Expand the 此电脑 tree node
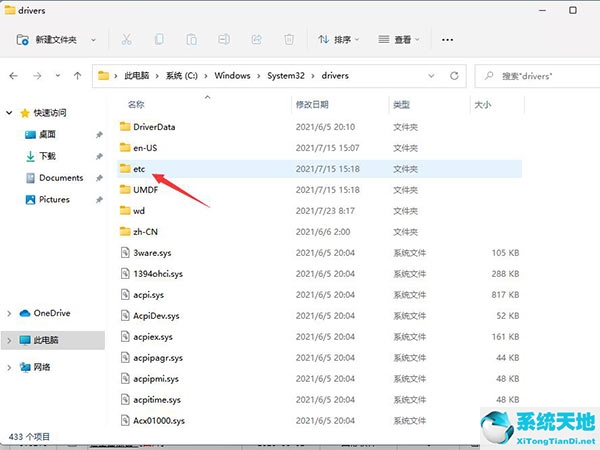The image size is (600, 450). [x=9, y=340]
